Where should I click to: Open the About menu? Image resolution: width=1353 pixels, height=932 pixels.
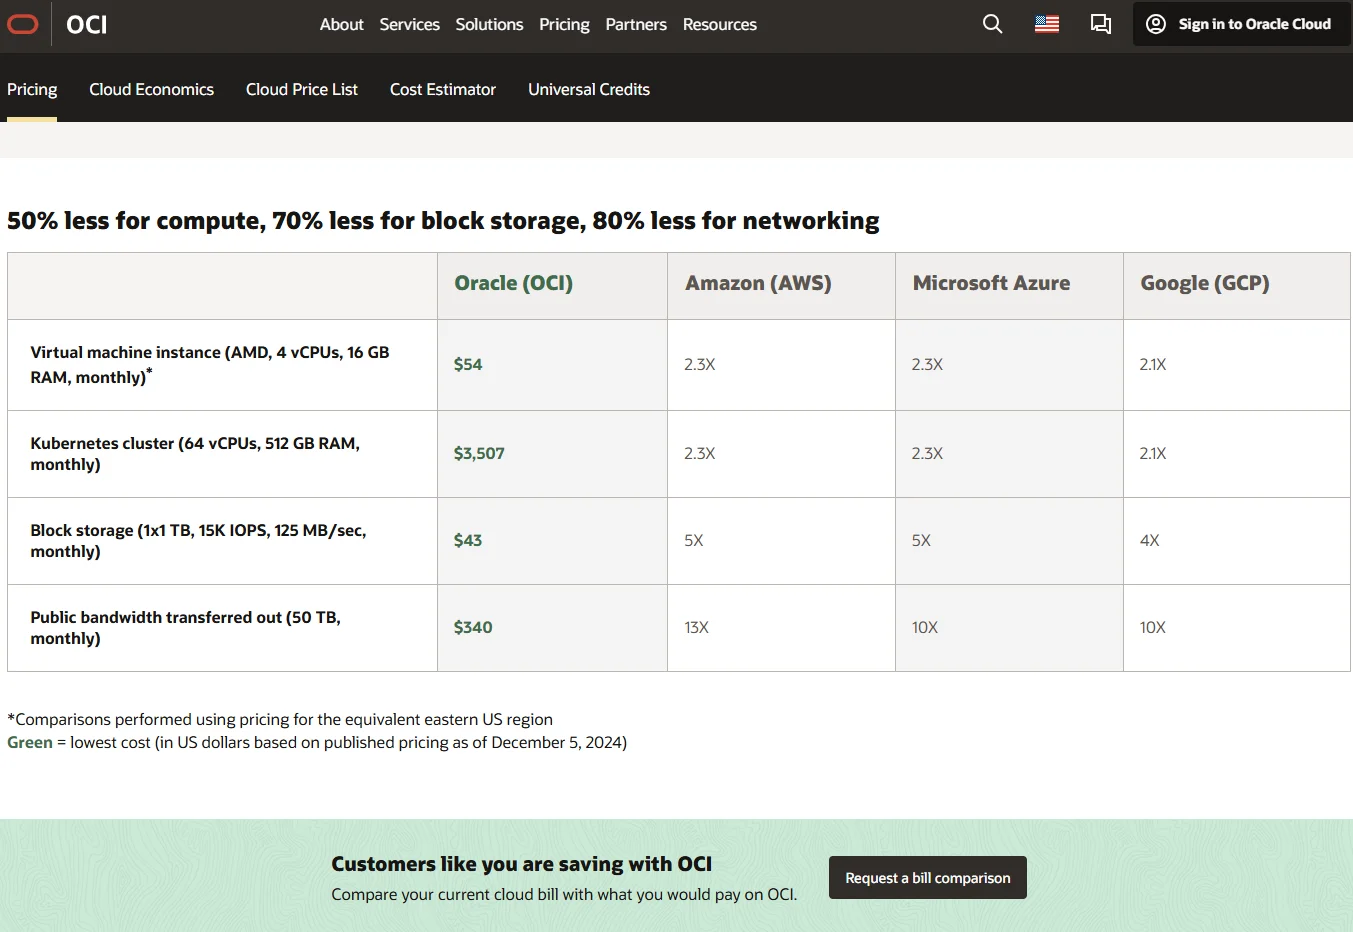pos(341,24)
